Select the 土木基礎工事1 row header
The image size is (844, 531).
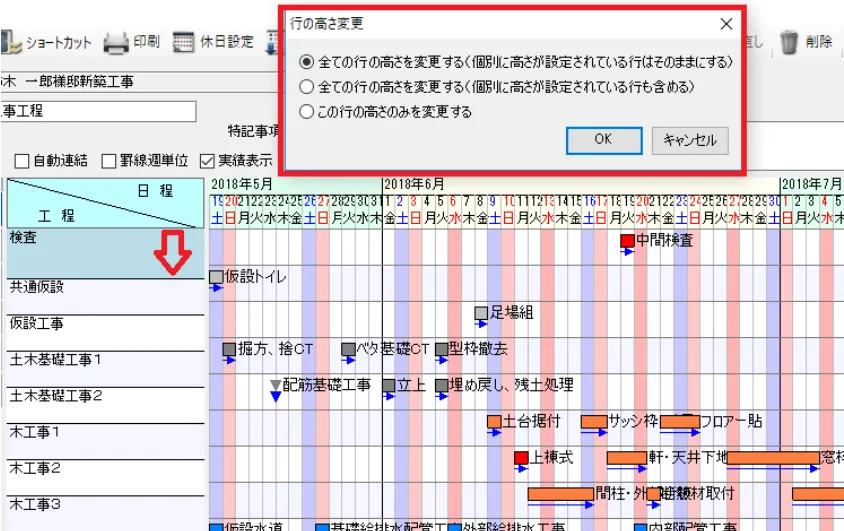point(106,369)
